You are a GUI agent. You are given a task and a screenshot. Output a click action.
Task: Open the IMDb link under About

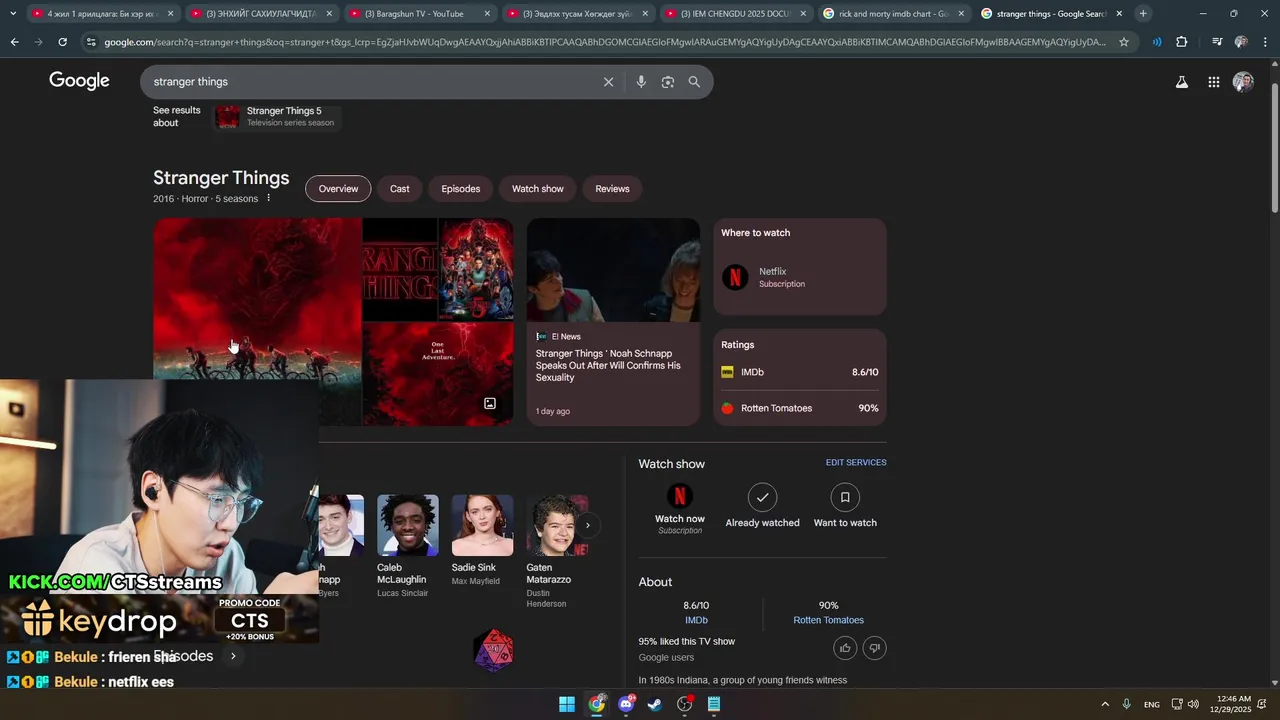(x=696, y=620)
